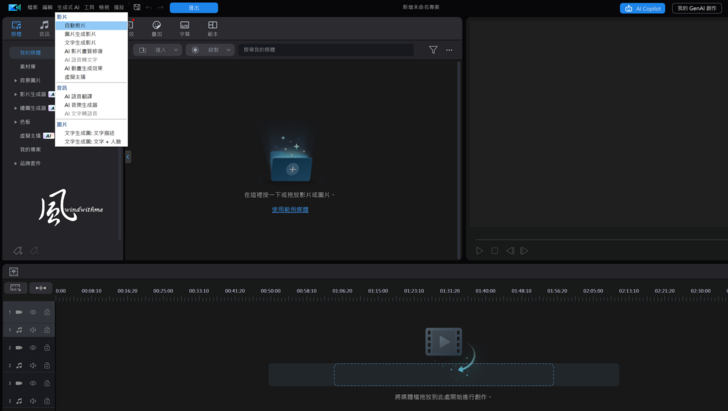This screenshot has width=728, height=411.
Task: Click the big add media folder icon
Action: point(292,165)
